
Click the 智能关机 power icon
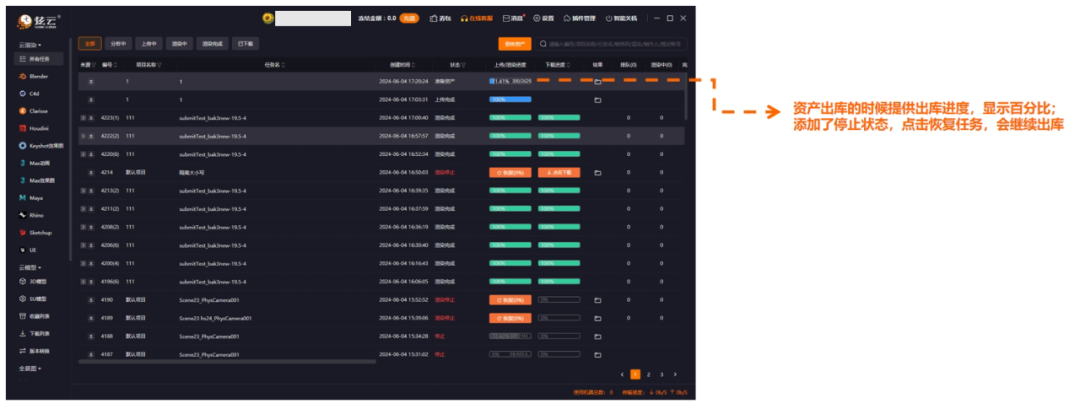click(x=609, y=19)
